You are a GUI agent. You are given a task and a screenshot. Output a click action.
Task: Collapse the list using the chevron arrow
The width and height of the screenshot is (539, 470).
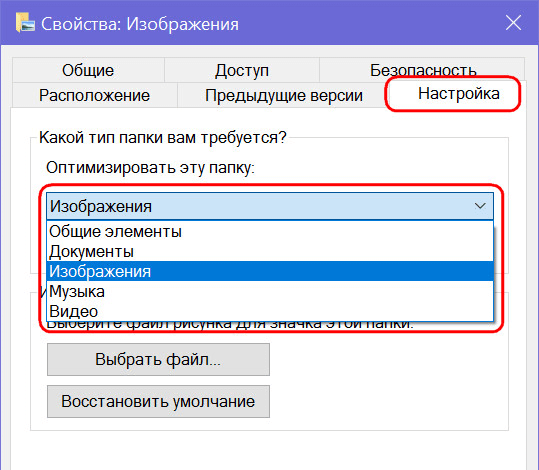[x=480, y=206]
